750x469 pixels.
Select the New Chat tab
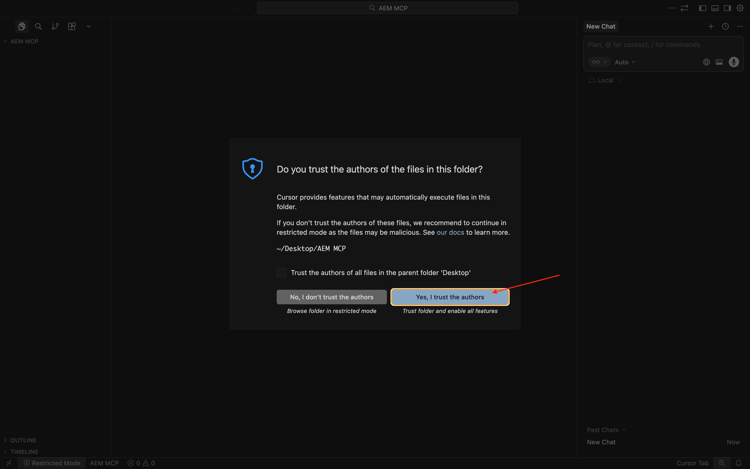tap(601, 26)
